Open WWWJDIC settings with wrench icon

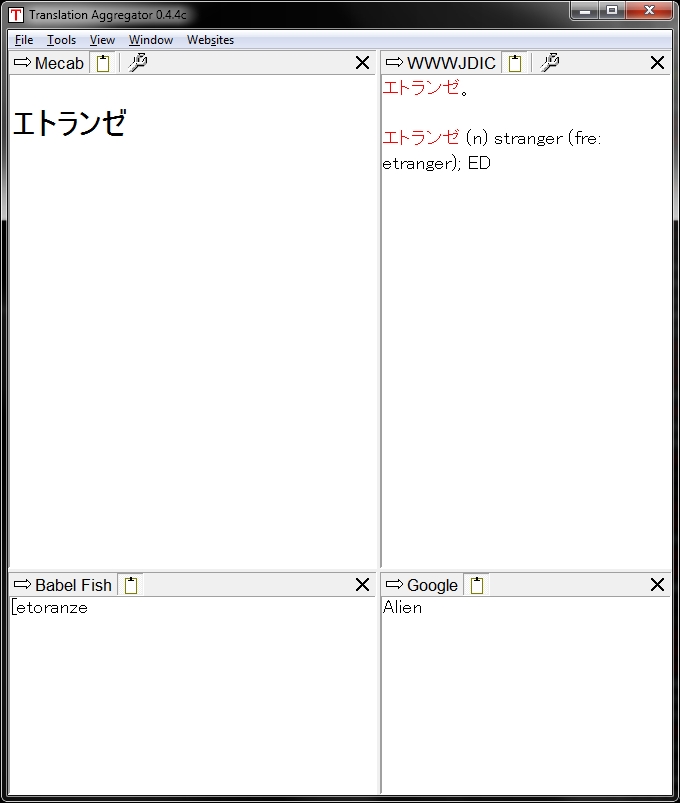pos(549,63)
